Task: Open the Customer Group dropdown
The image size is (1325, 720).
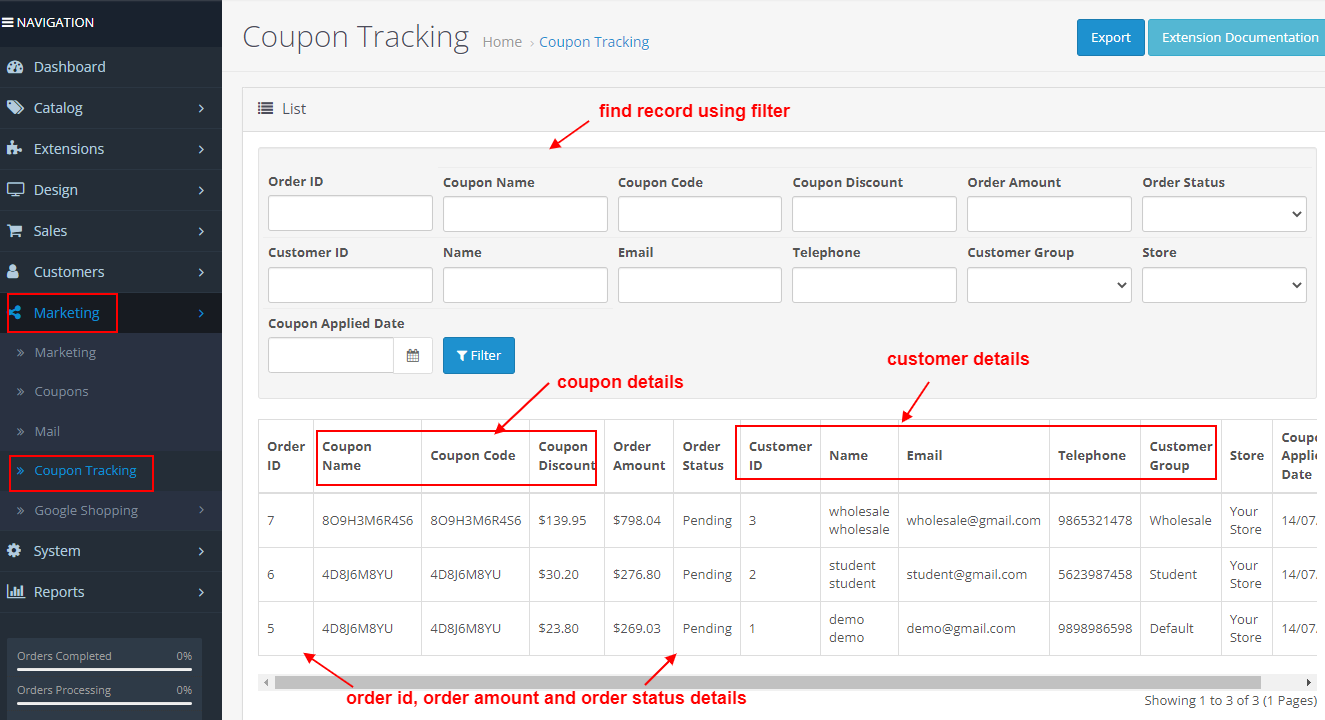Action: tap(1049, 285)
